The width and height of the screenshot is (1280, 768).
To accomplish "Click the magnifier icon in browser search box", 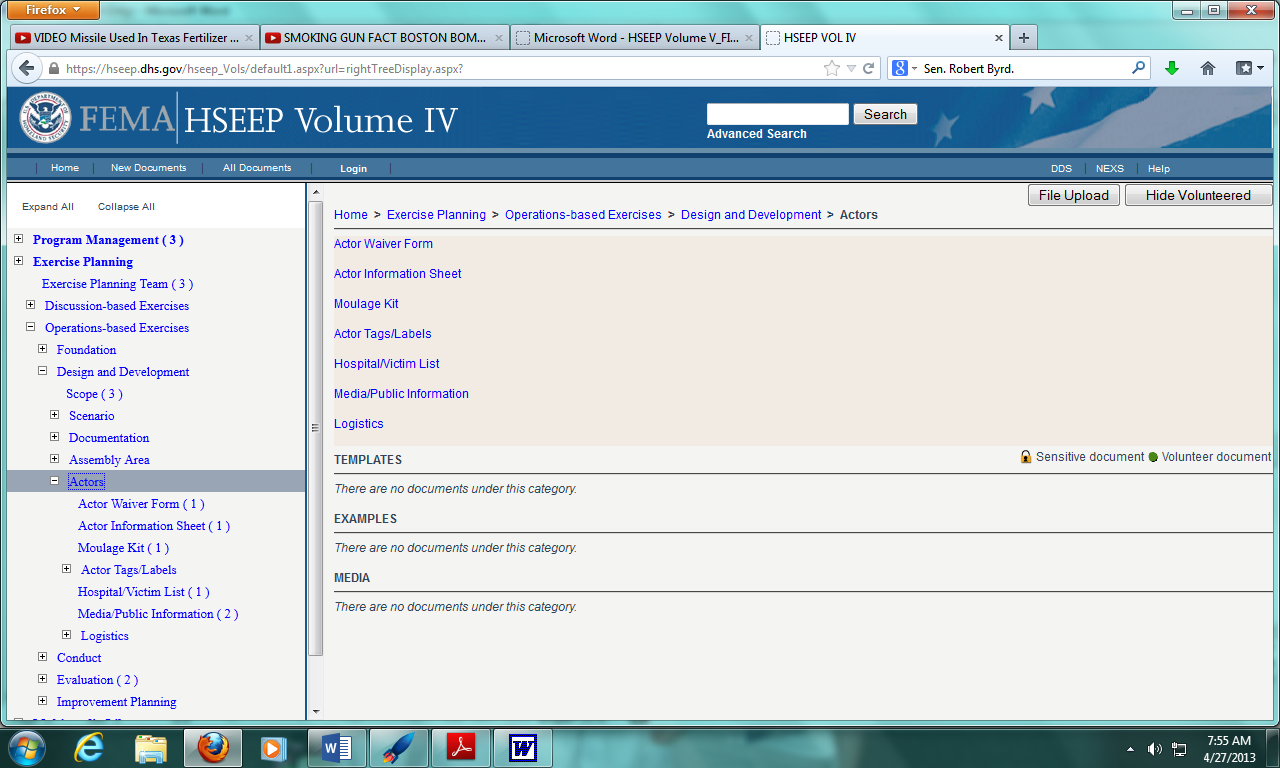I will point(1138,68).
